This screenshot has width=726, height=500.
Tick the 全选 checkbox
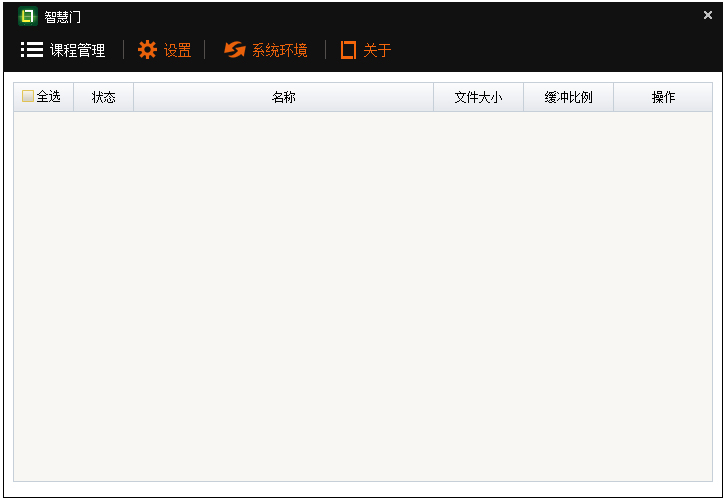click(x=28, y=96)
